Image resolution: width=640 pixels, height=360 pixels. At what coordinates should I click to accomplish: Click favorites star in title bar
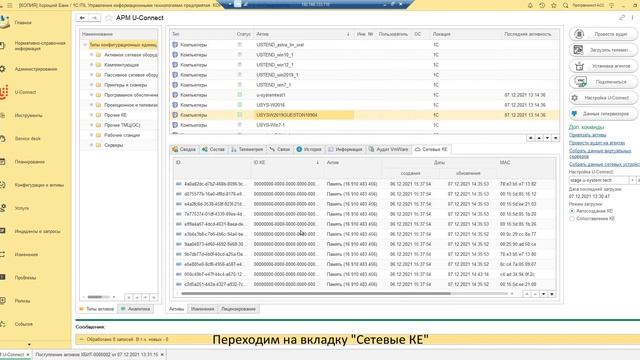pyautogui.click(x=554, y=5)
